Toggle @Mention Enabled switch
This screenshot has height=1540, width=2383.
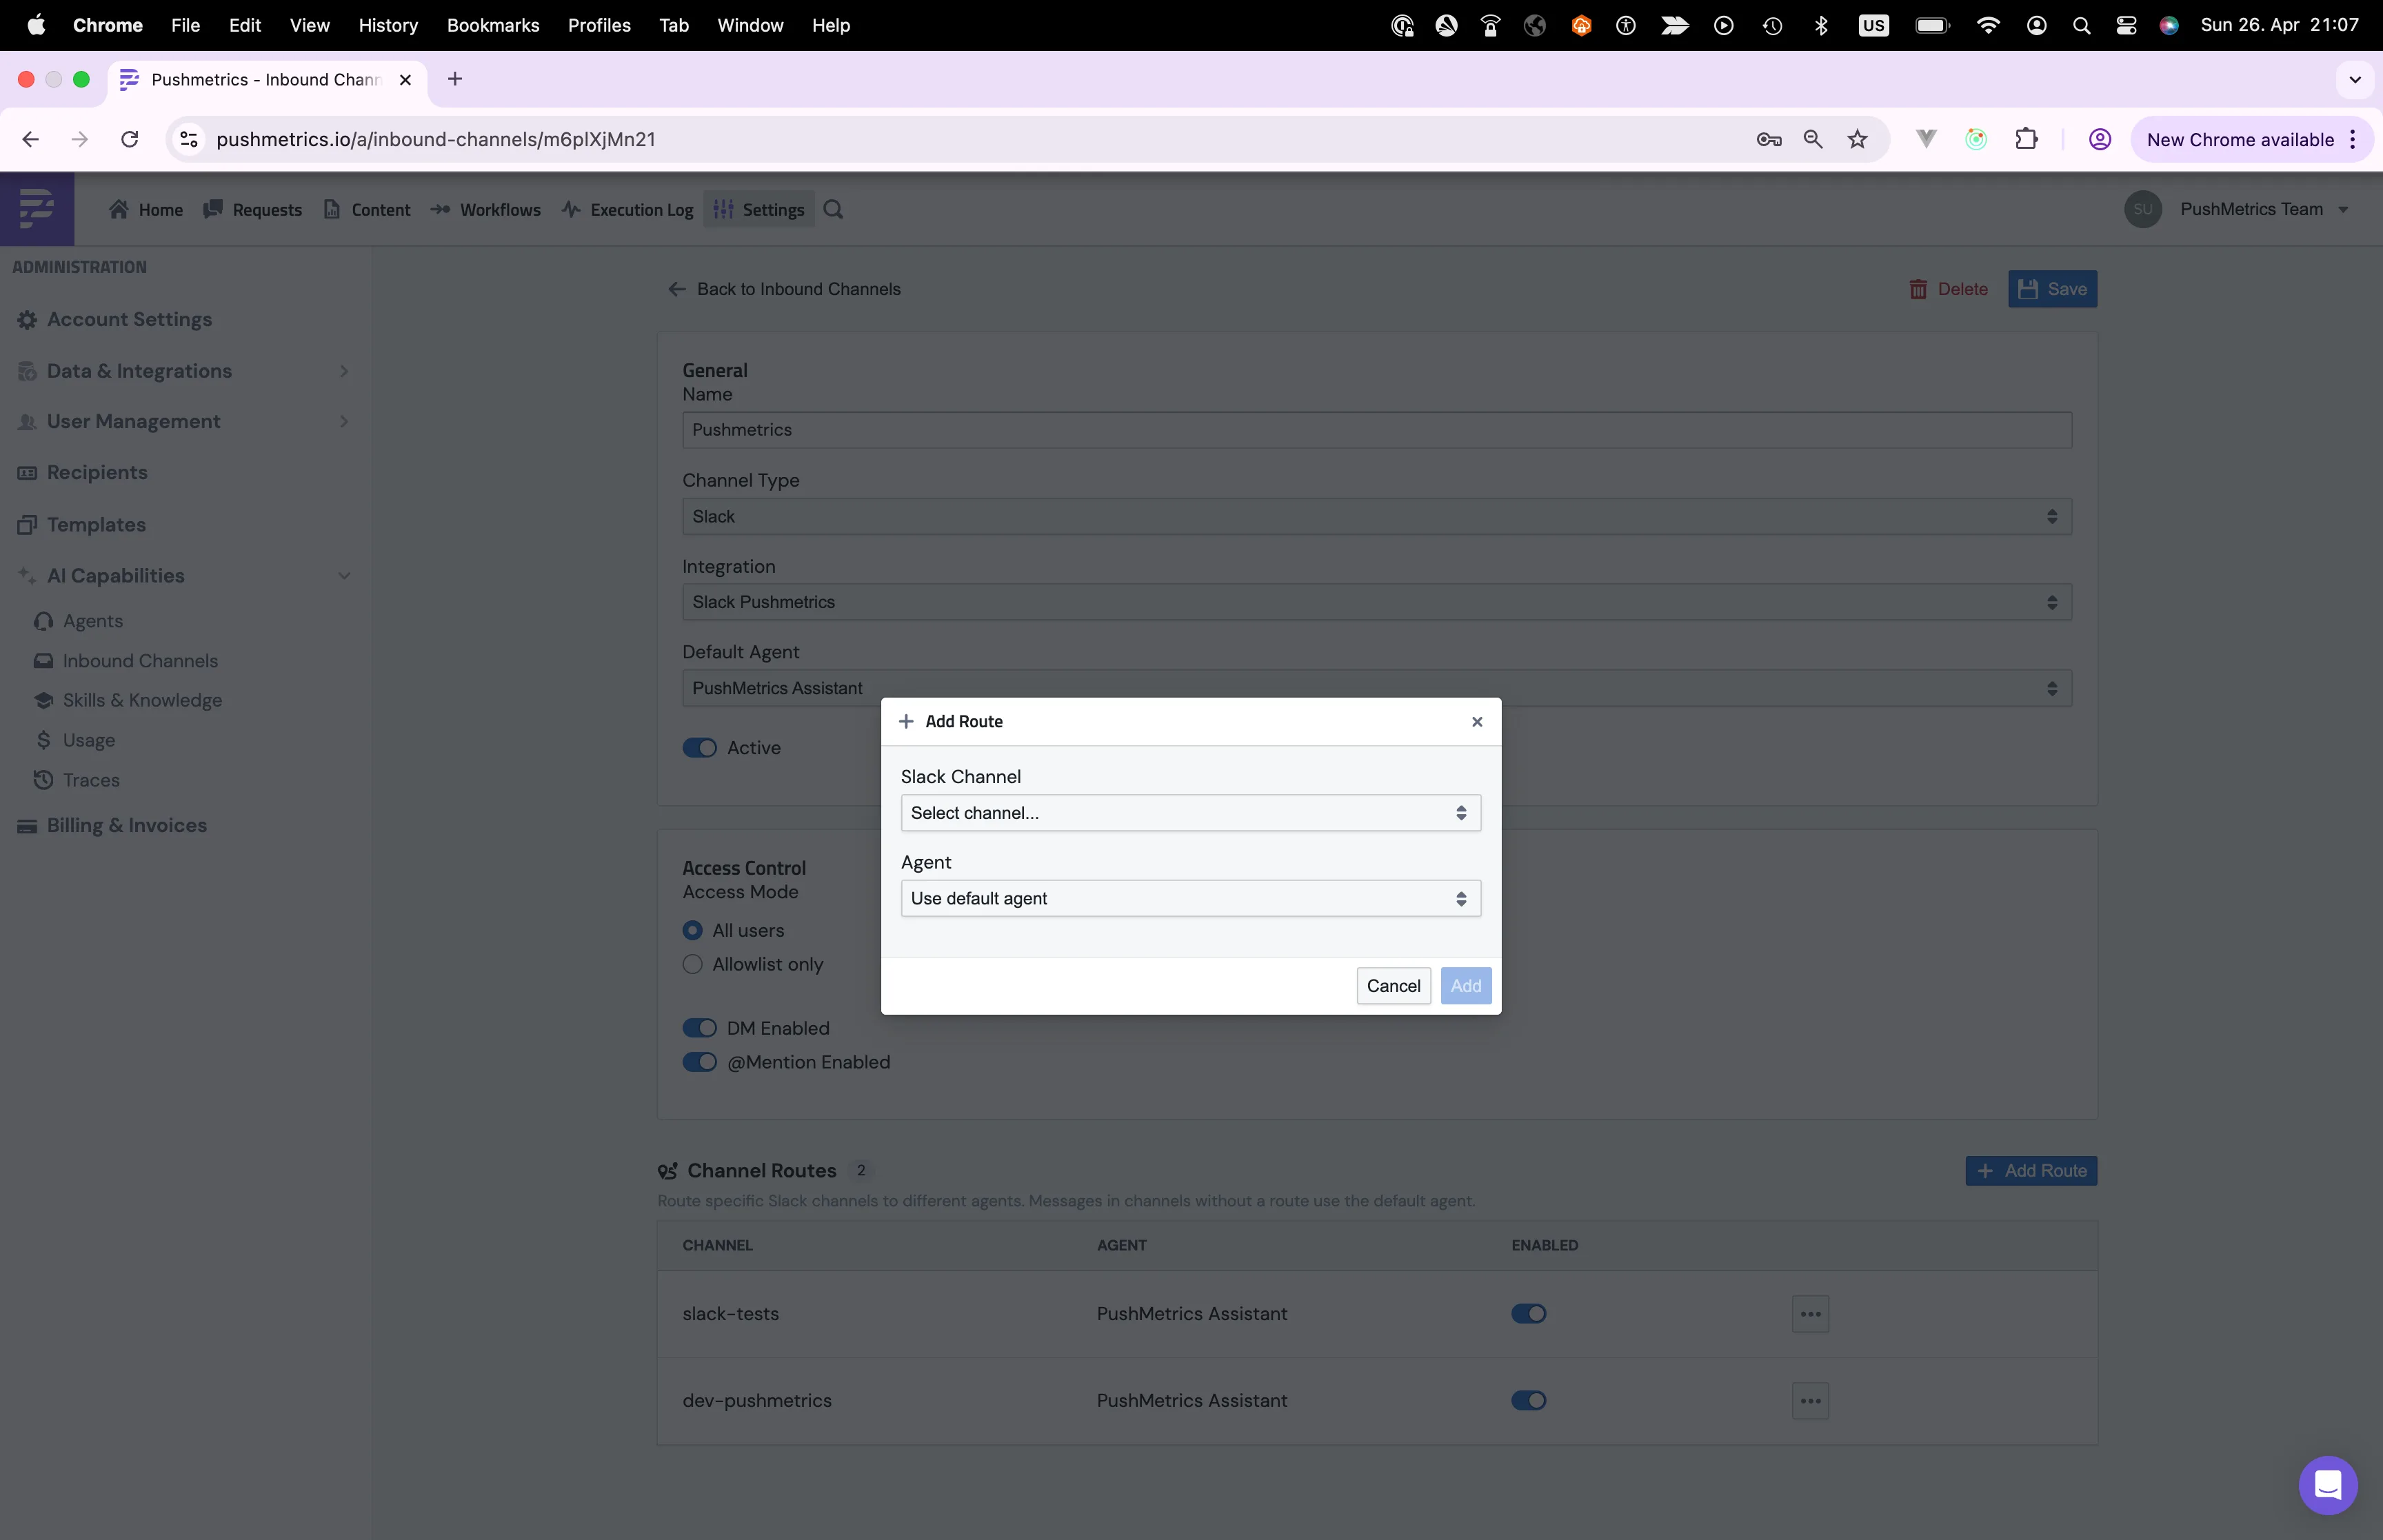(x=699, y=1062)
